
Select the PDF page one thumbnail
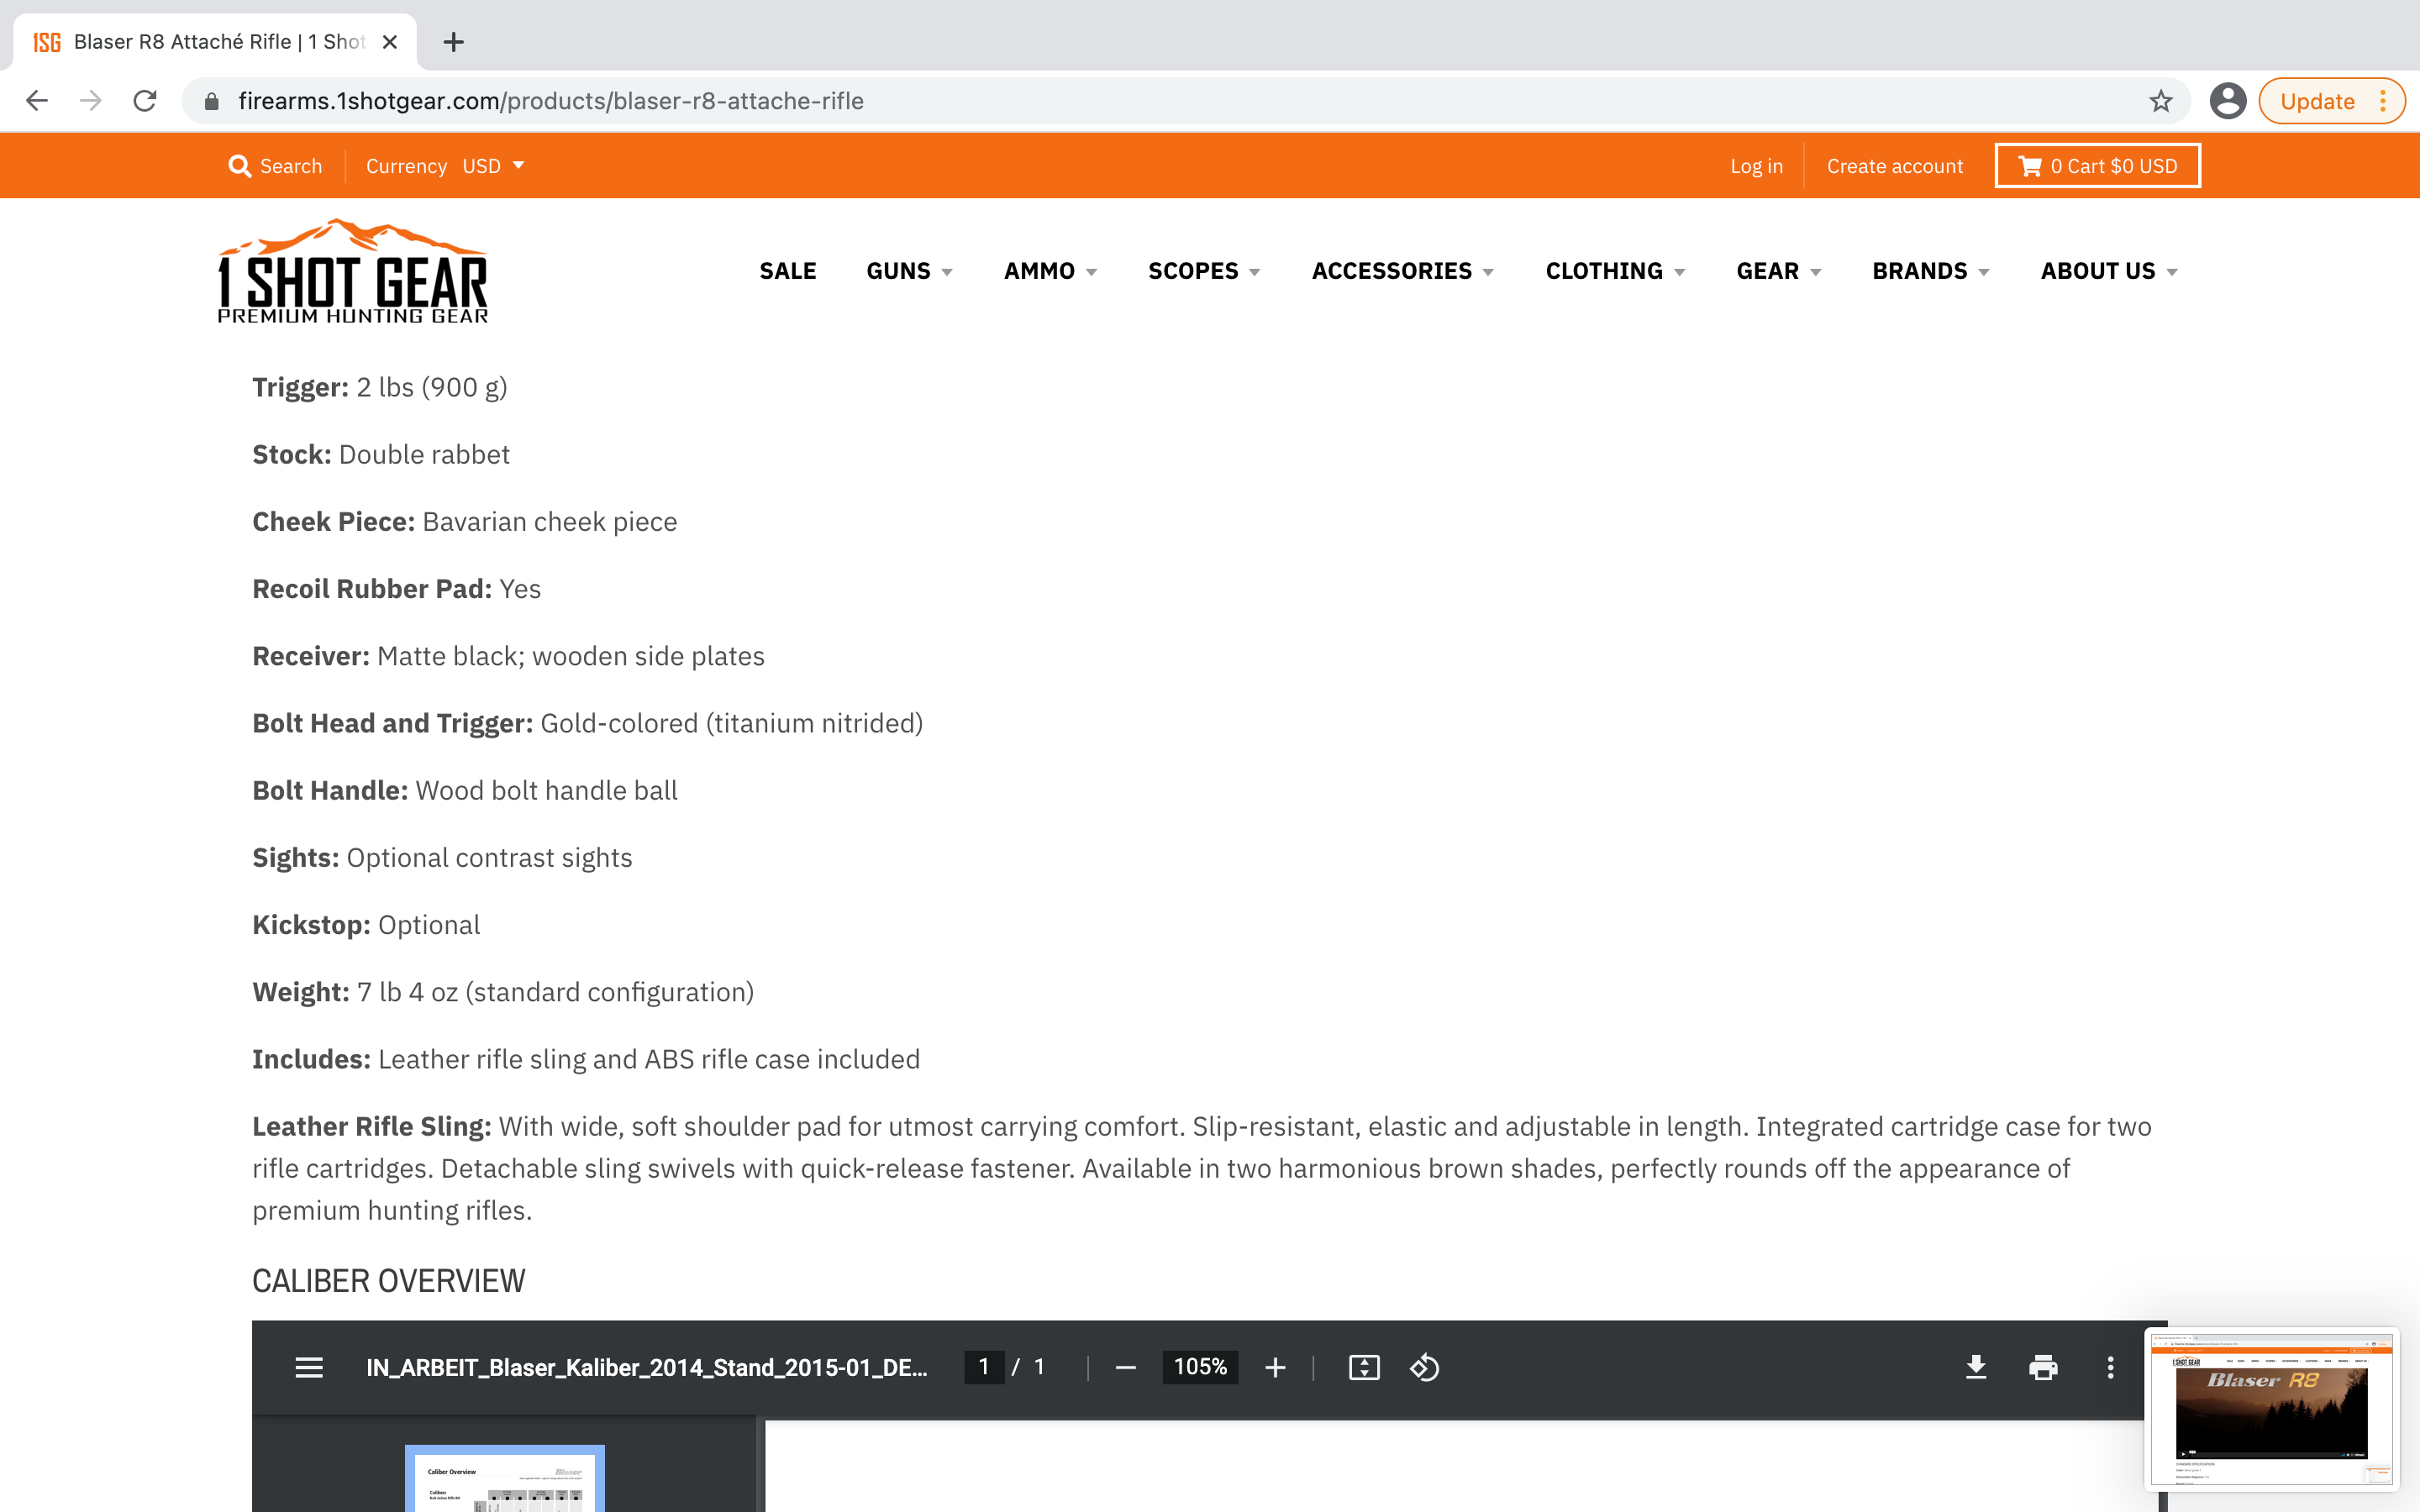(504, 1480)
